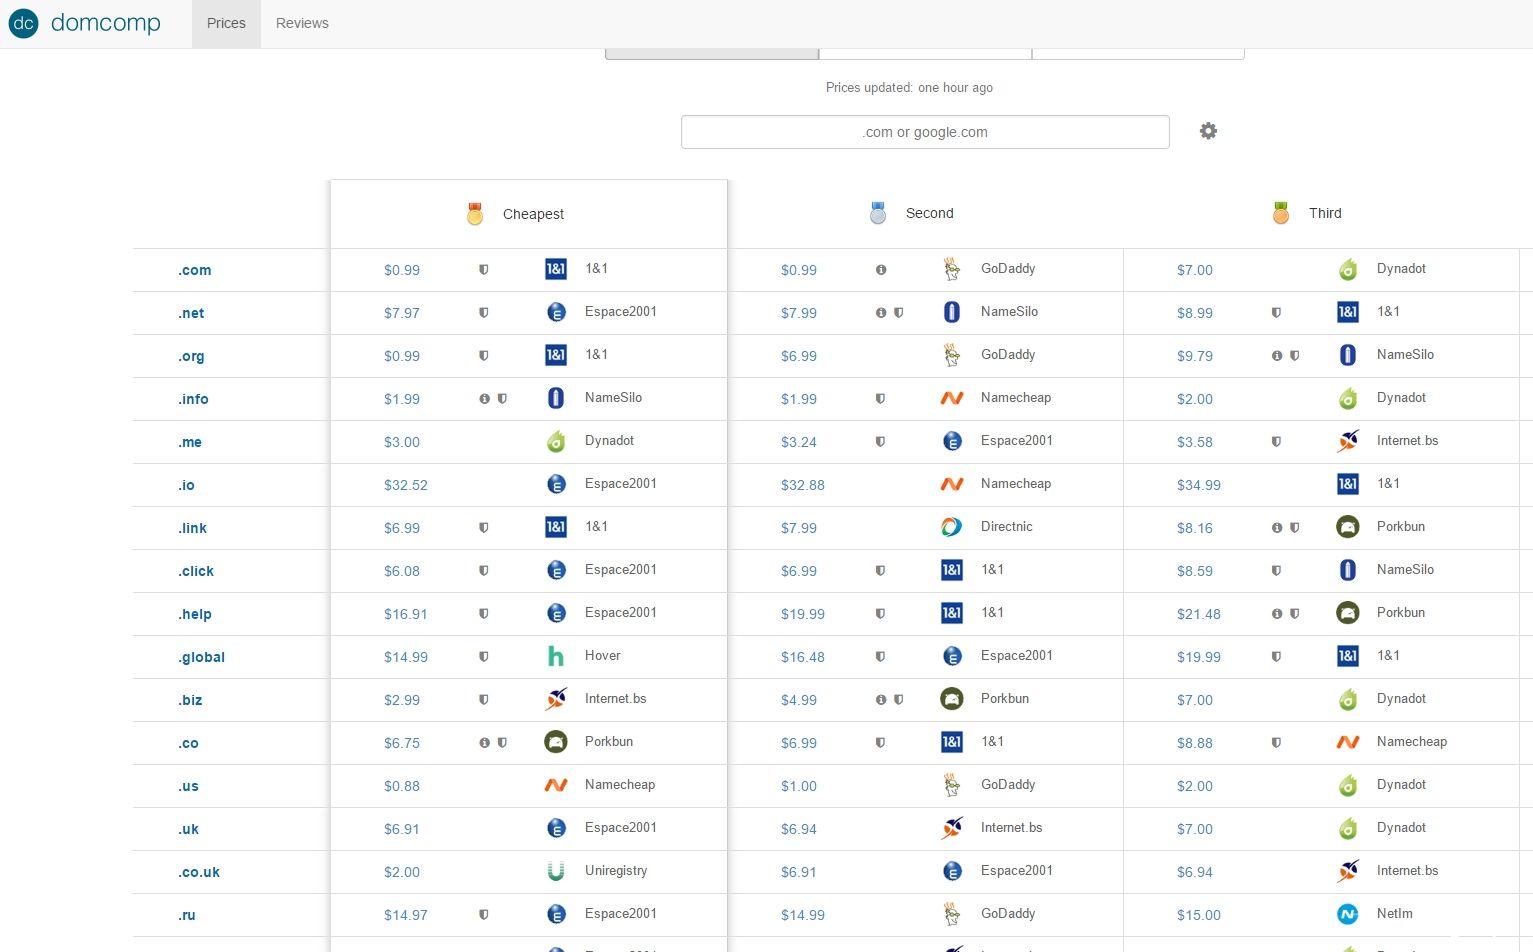Viewport: 1533px width, 952px height.
Task: Click the Namecheap logo in the .us row
Action: pos(556,785)
